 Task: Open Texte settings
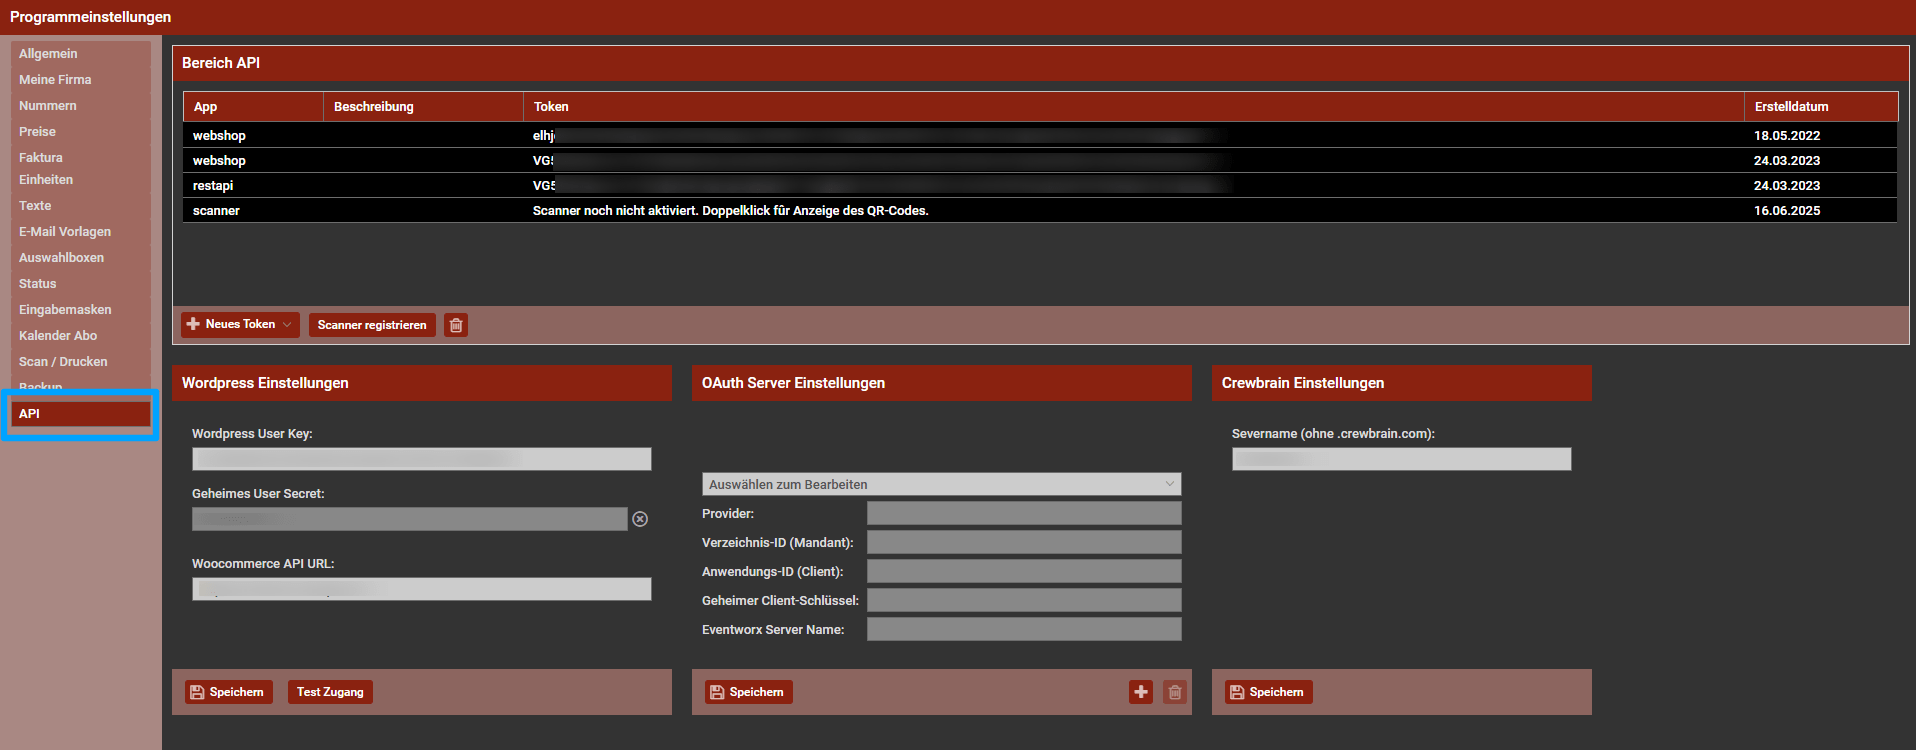coord(81,206)
